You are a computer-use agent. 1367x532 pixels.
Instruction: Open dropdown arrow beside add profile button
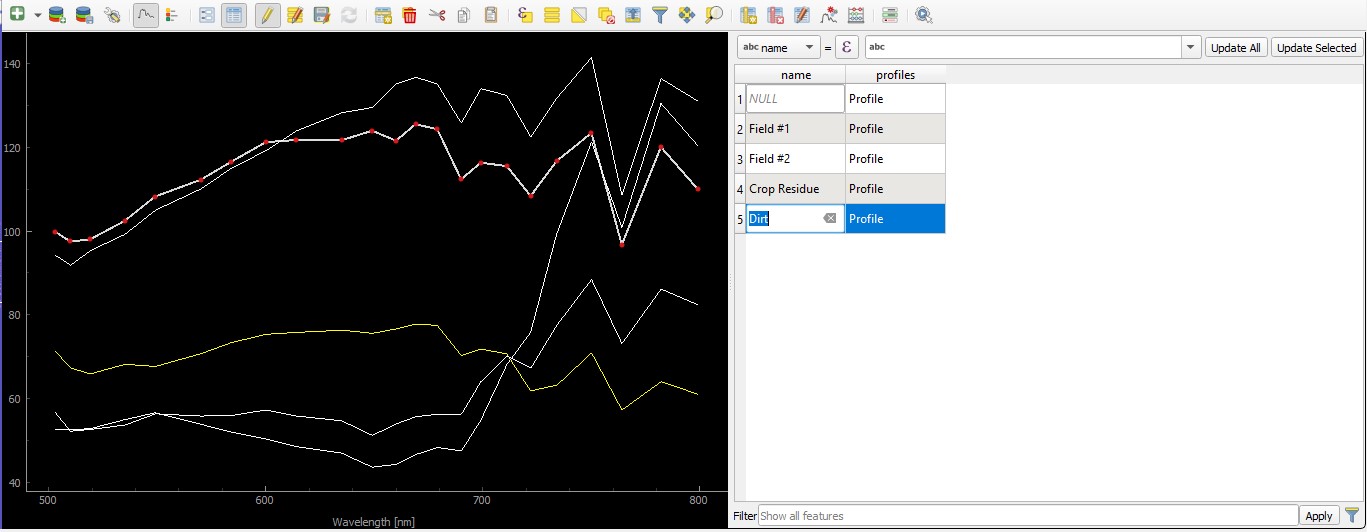(37, 15)
